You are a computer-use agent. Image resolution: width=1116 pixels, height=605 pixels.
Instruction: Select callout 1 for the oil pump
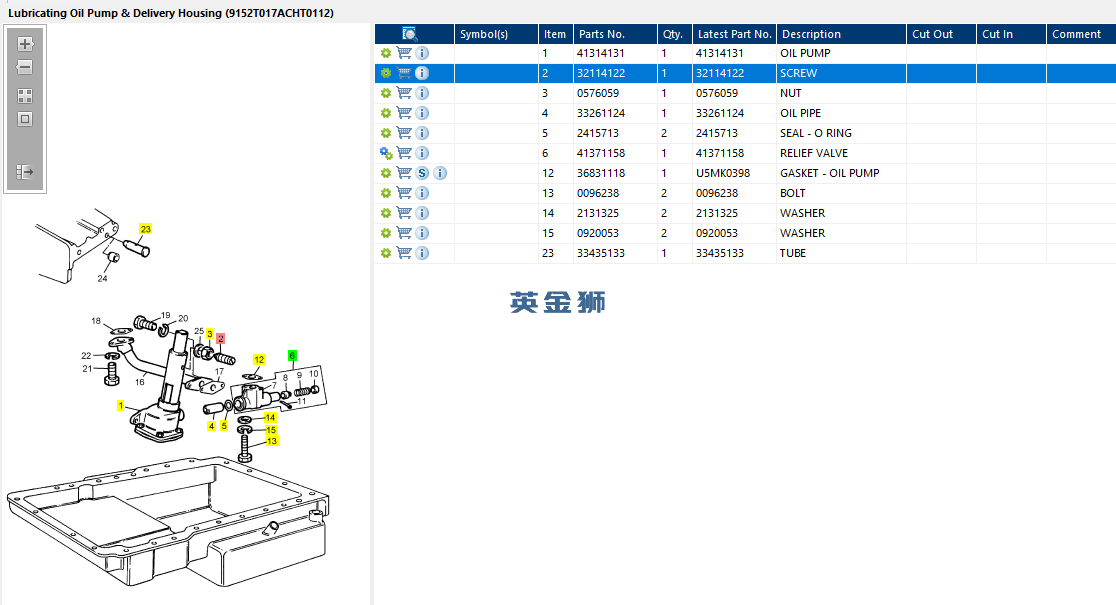(121, 406)
